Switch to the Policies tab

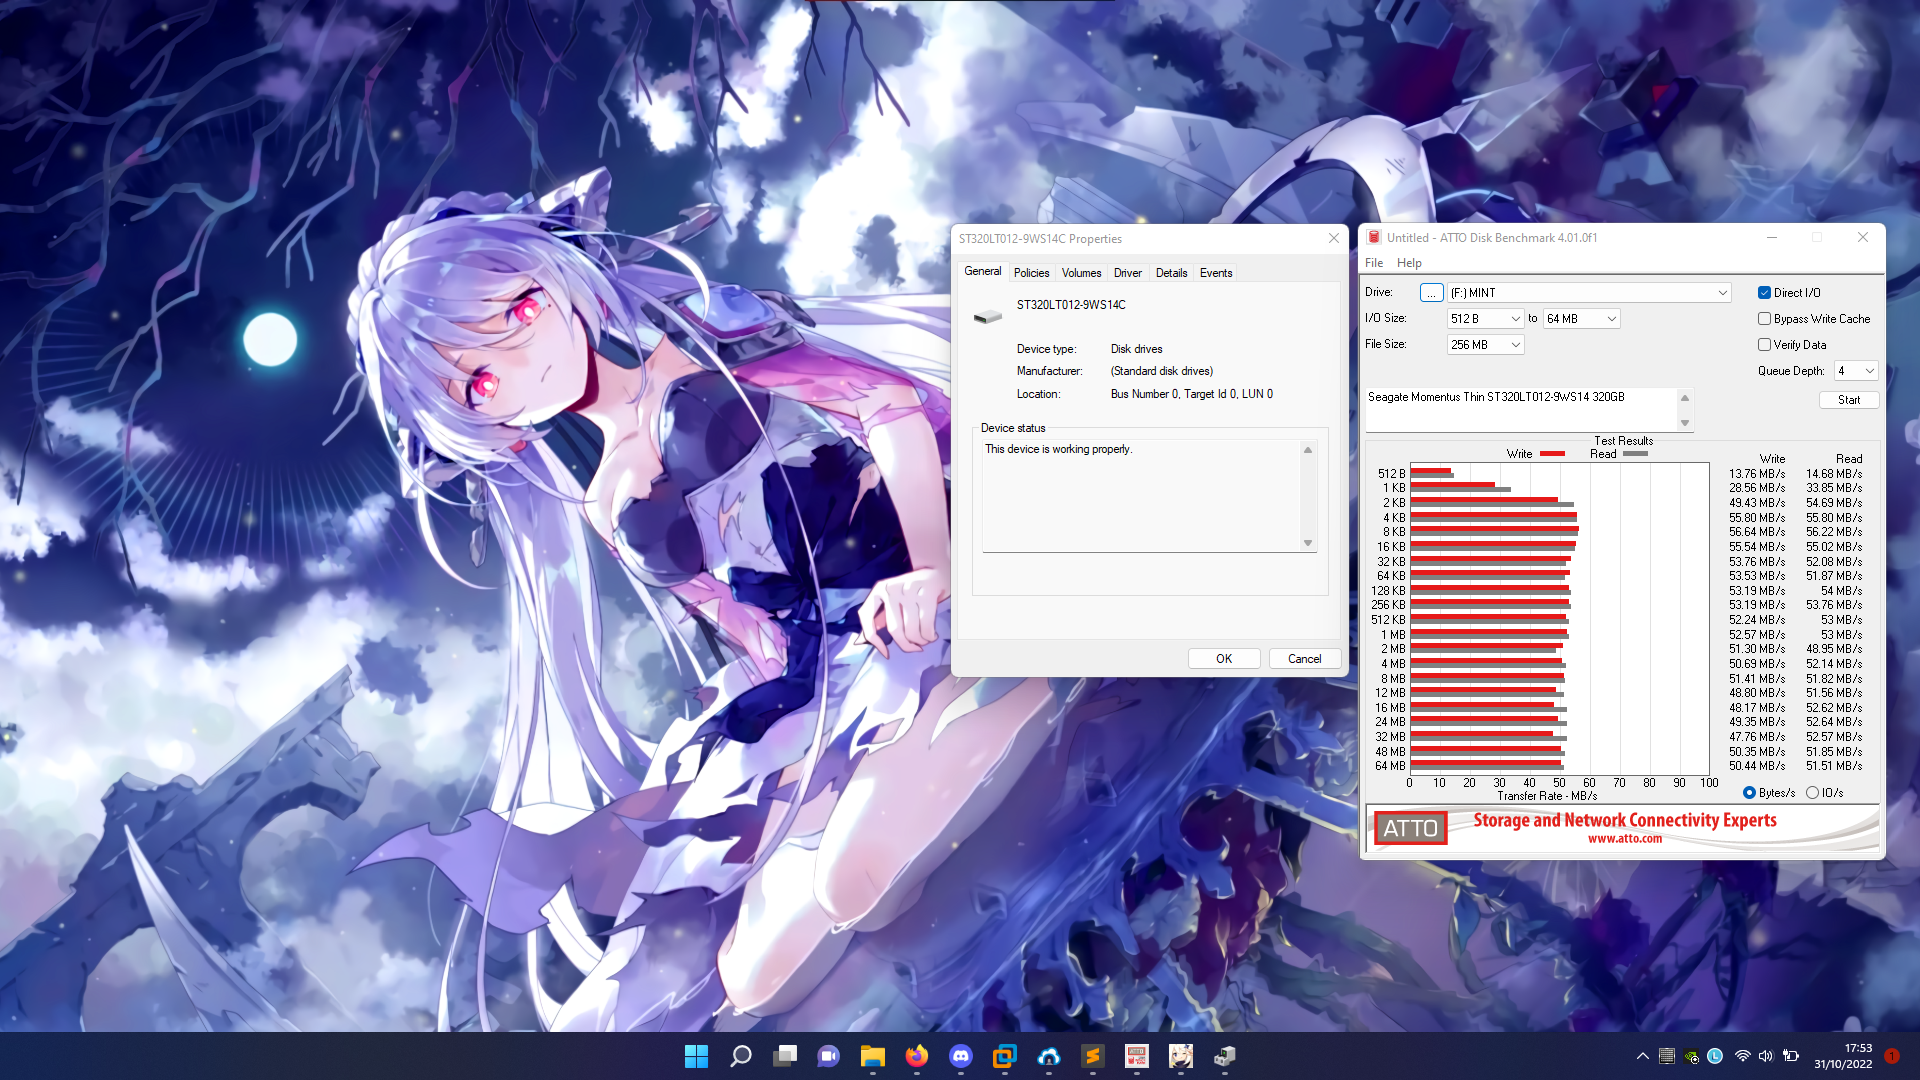[x=1031, y=272]
